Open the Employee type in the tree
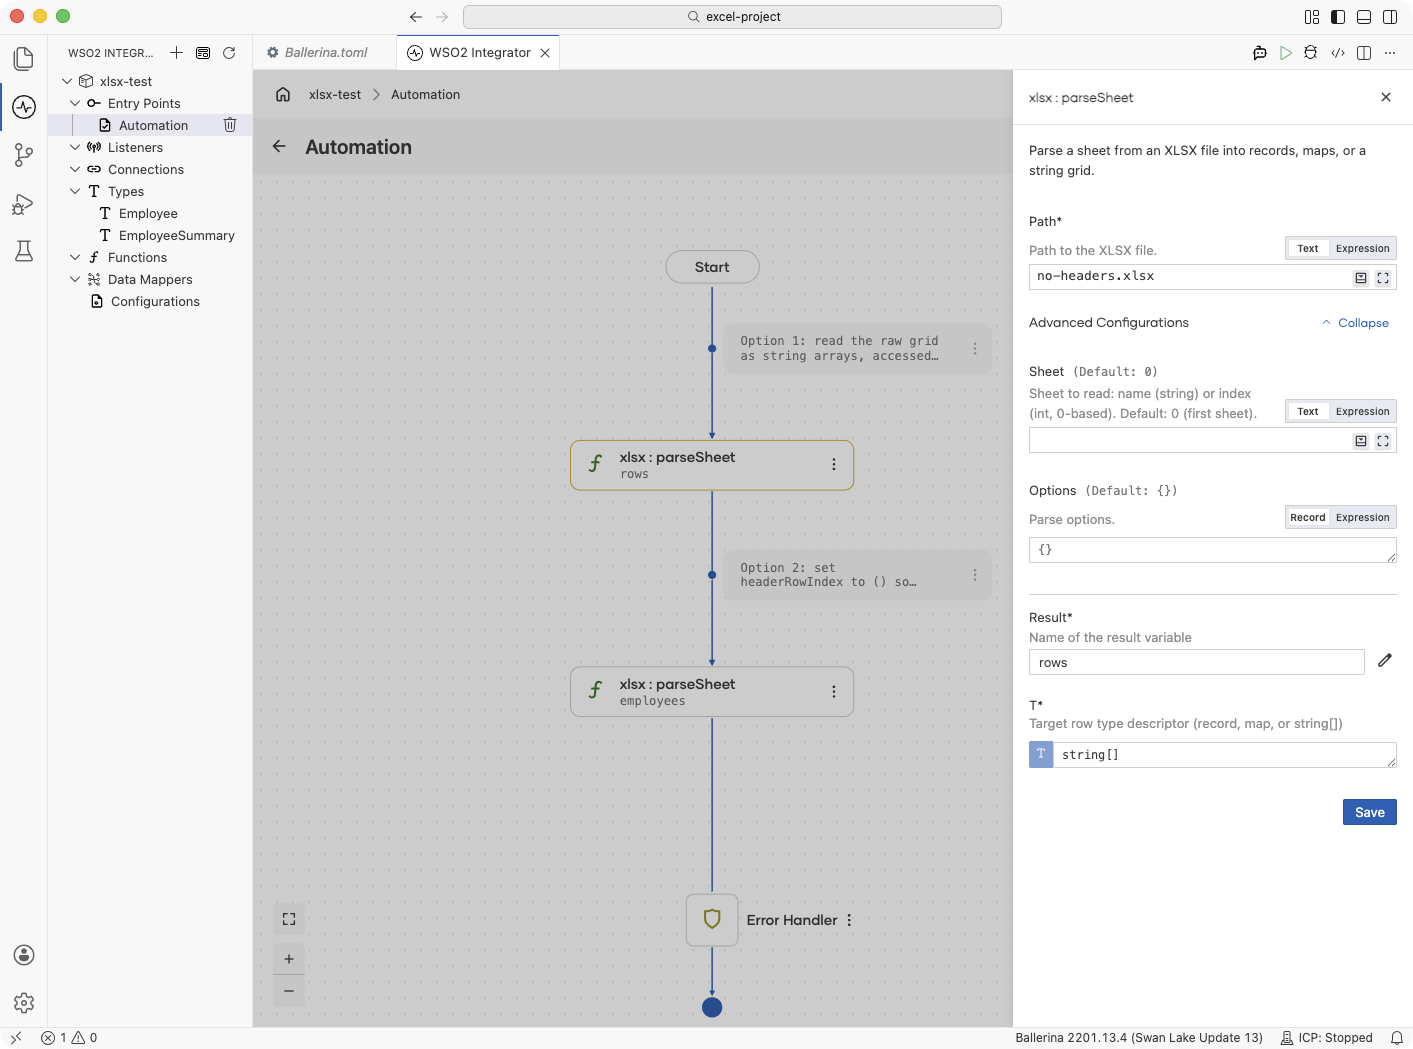This screenshot has width=1413, height=1049. point(148,213)
